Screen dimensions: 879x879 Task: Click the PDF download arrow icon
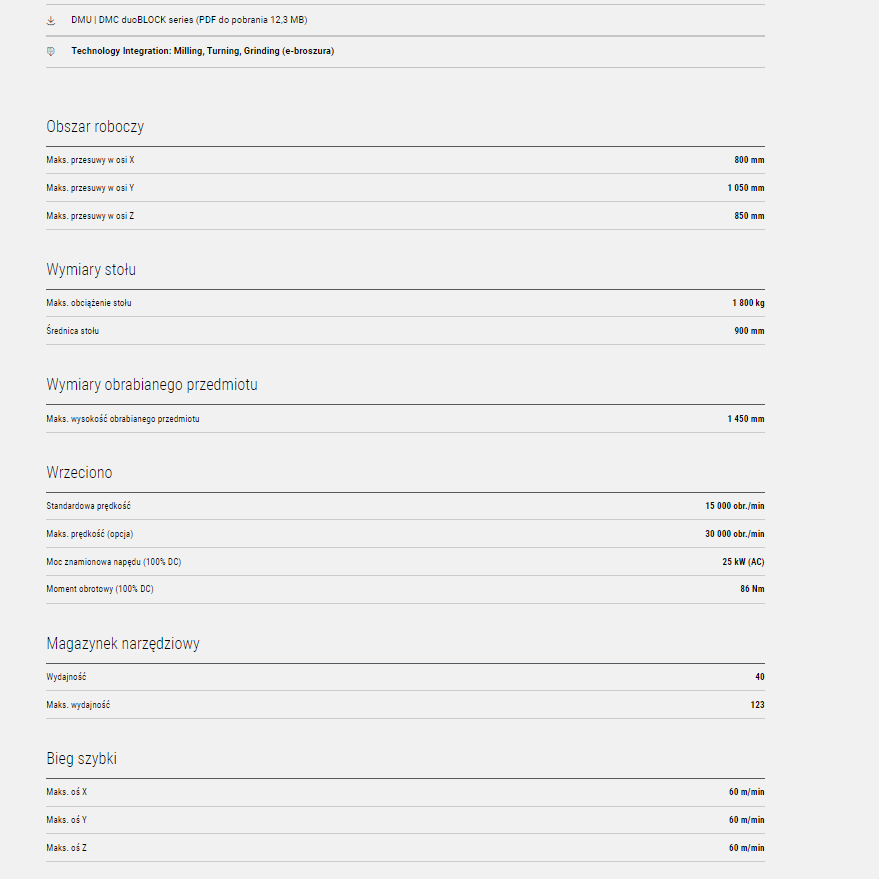coord(51,20)
